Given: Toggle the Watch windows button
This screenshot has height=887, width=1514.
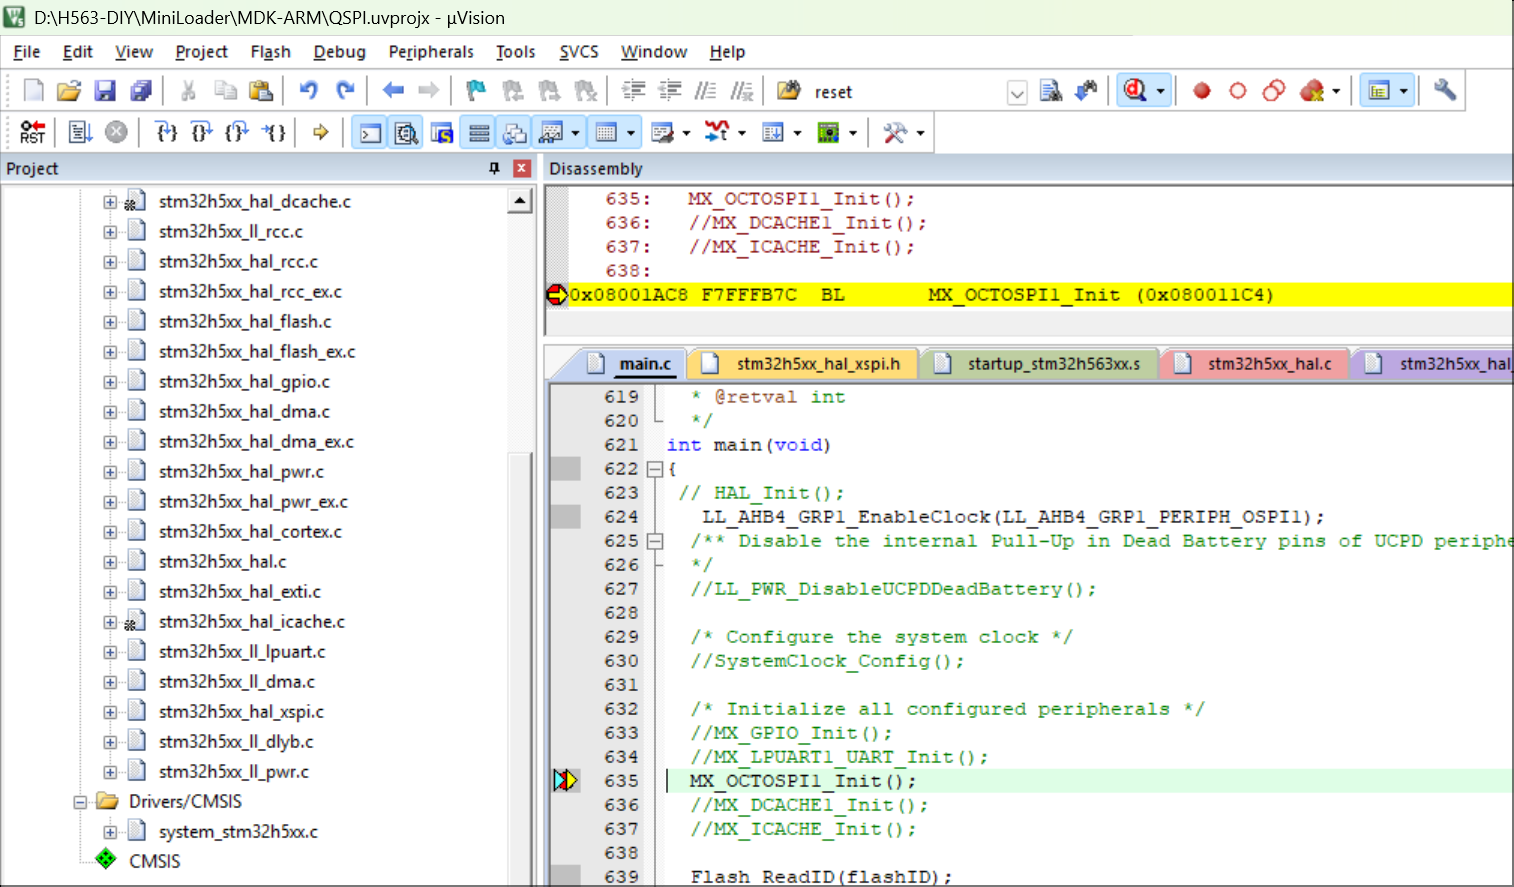Looking at the screenshot, I should pos(551,132).
